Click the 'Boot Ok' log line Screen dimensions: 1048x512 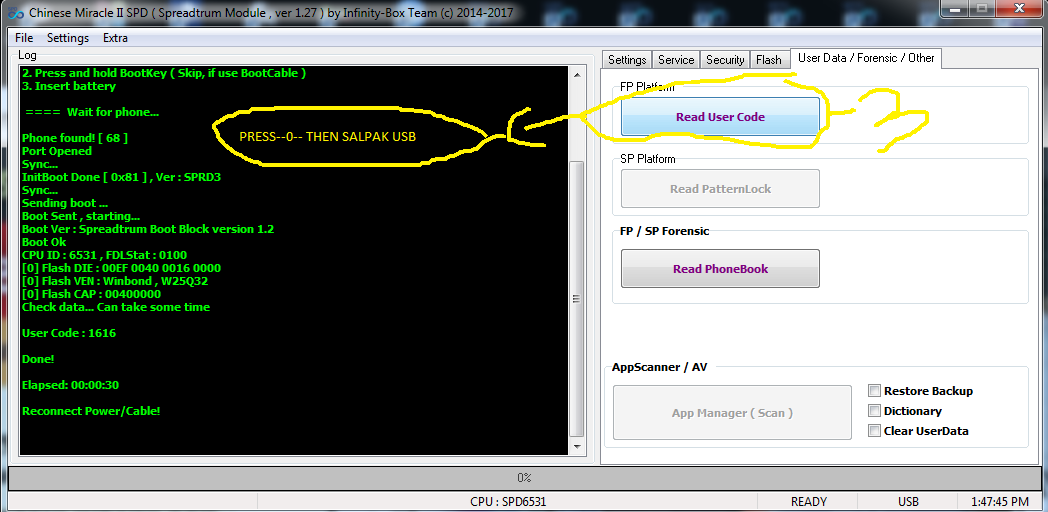[x=44, y=242]
